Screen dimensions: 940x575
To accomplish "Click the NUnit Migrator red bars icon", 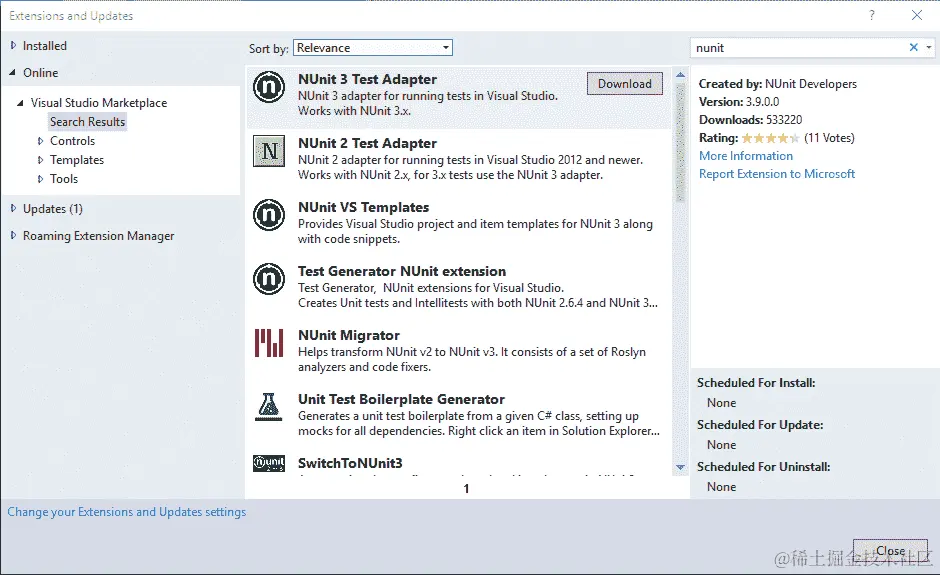I will click(x=269, y=342).
